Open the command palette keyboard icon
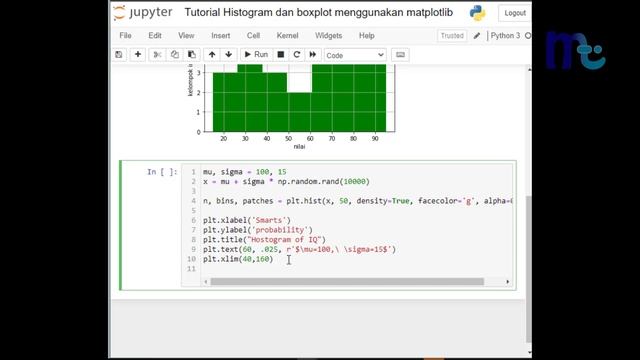Screen dimensions: 640x360 [x=400, y=55]
